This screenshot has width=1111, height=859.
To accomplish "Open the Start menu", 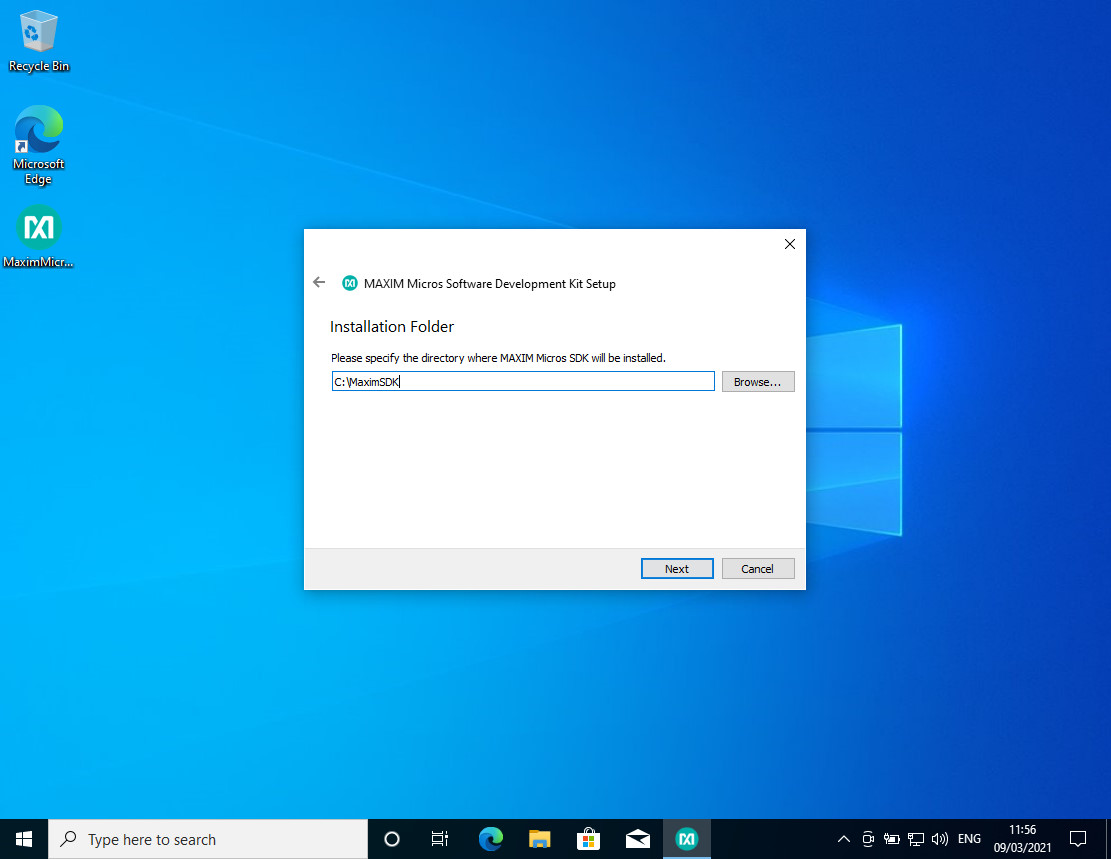I will pos(23,839).
